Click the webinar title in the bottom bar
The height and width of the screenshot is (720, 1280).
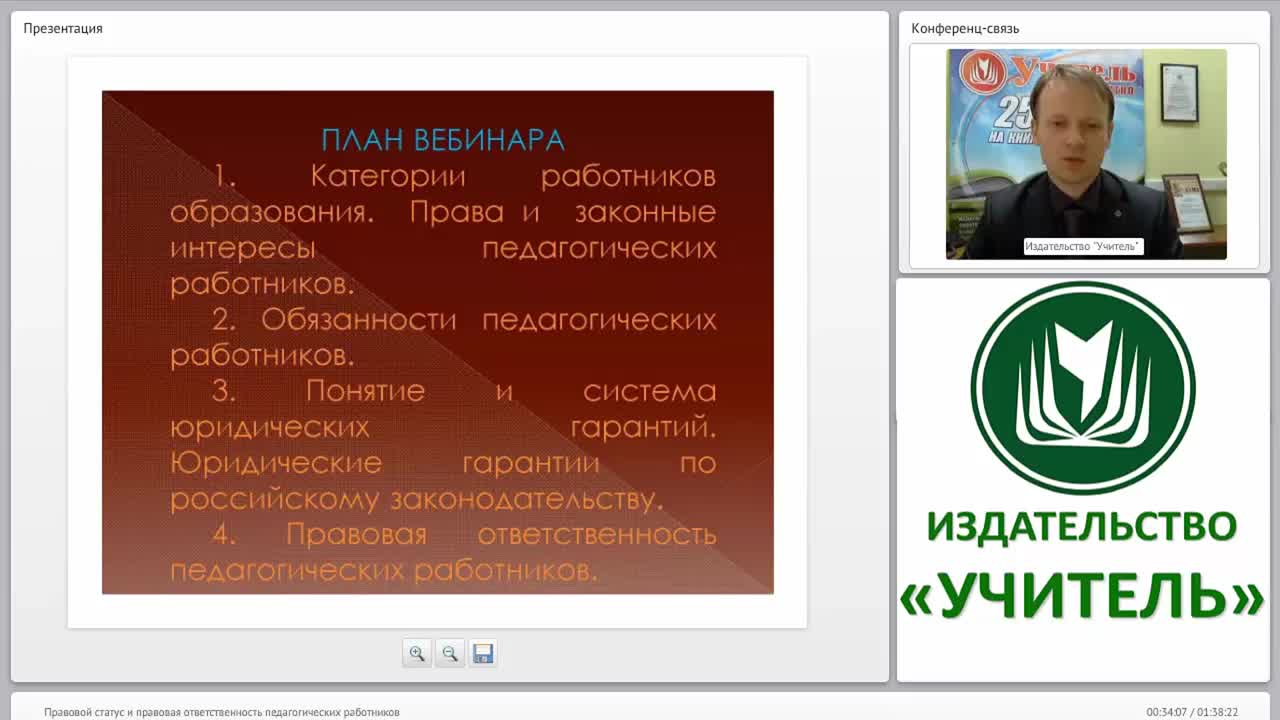(x=221, y=712)
